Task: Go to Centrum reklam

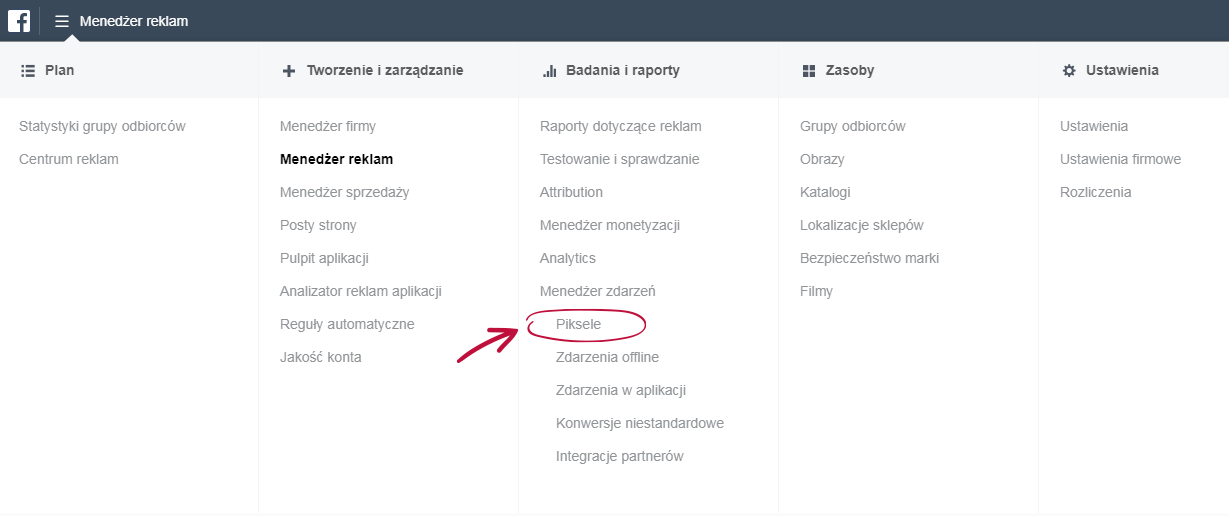Action: point(69,159)
